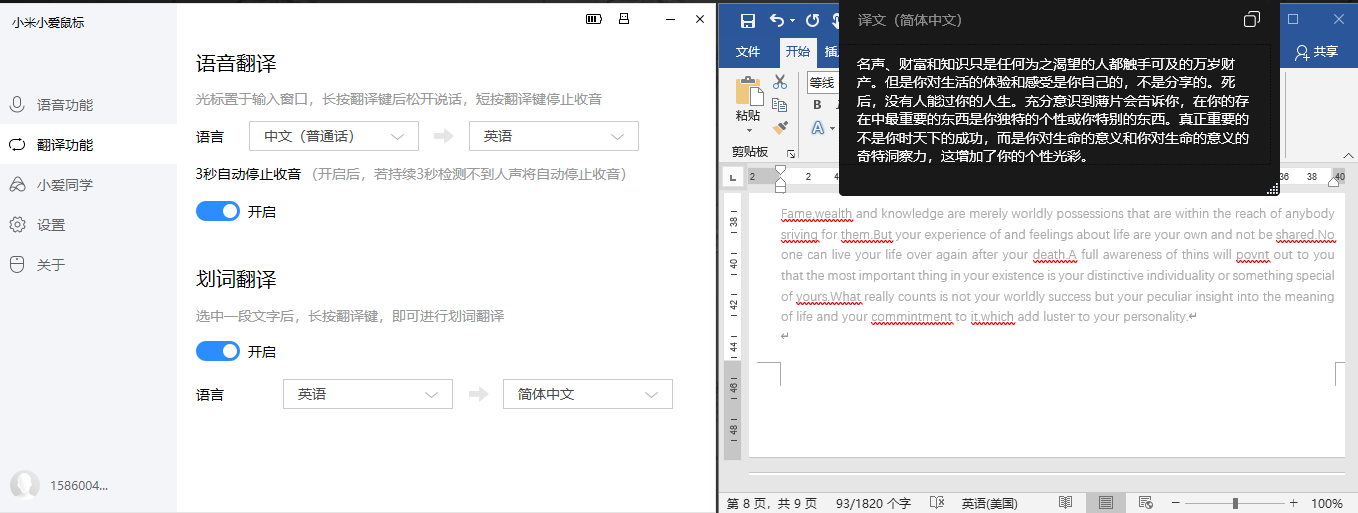This screenshot has height=513, width=1358.
Task: Open the 中文（普通话） source language dropdown
Action: coord(333,136)
